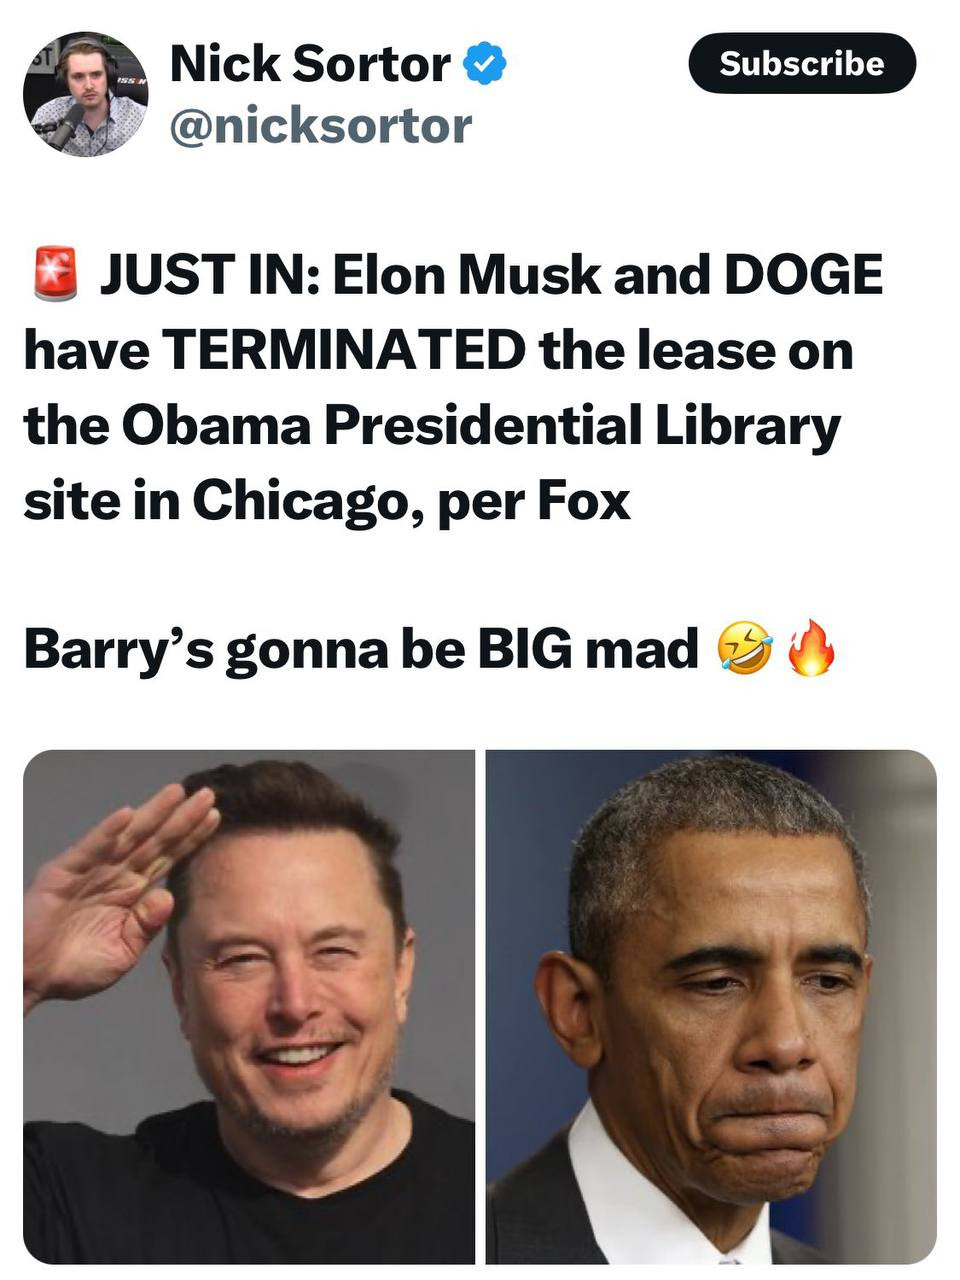
Task: Click the microphone inside the profile avatar
Action: pos(66,124)
